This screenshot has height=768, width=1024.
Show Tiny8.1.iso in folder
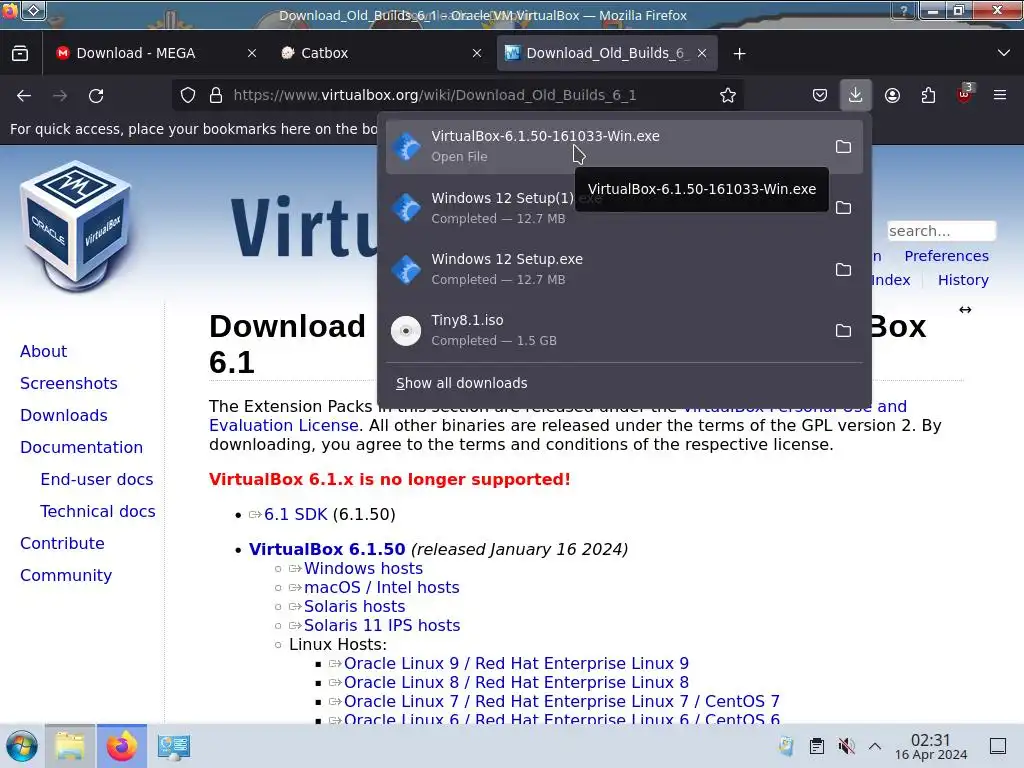843,330
